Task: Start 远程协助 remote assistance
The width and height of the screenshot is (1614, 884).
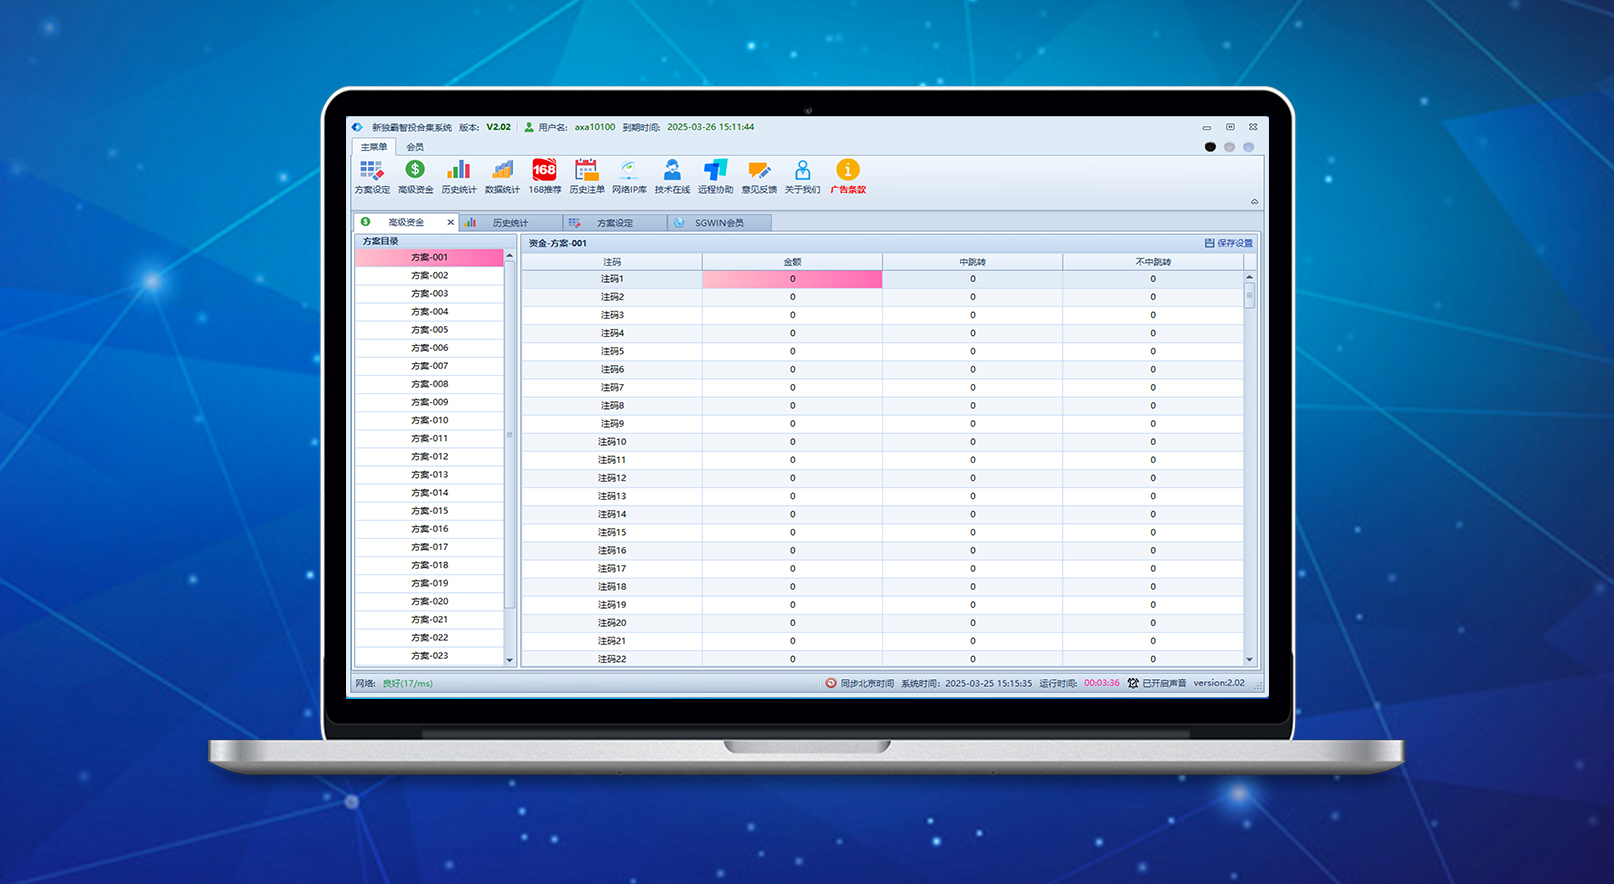Action: point(715,175)
